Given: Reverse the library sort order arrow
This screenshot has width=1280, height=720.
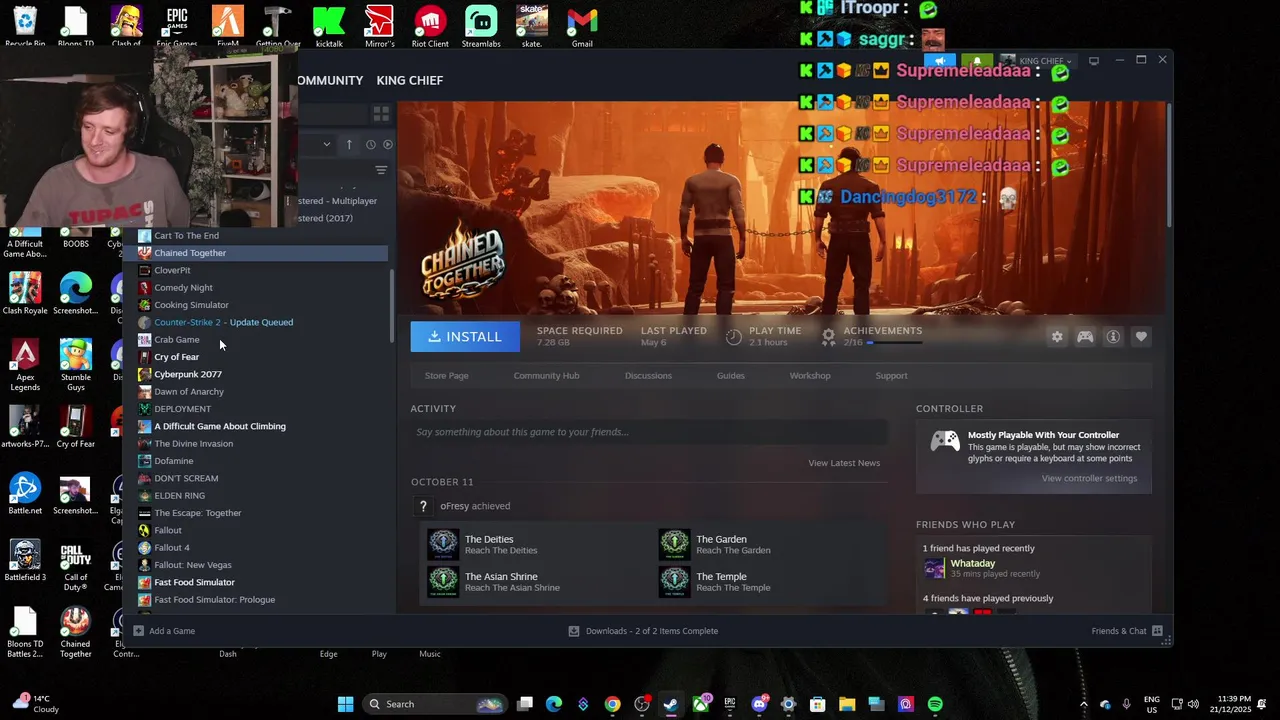Looking at the screenshot, I should point(349,144).
